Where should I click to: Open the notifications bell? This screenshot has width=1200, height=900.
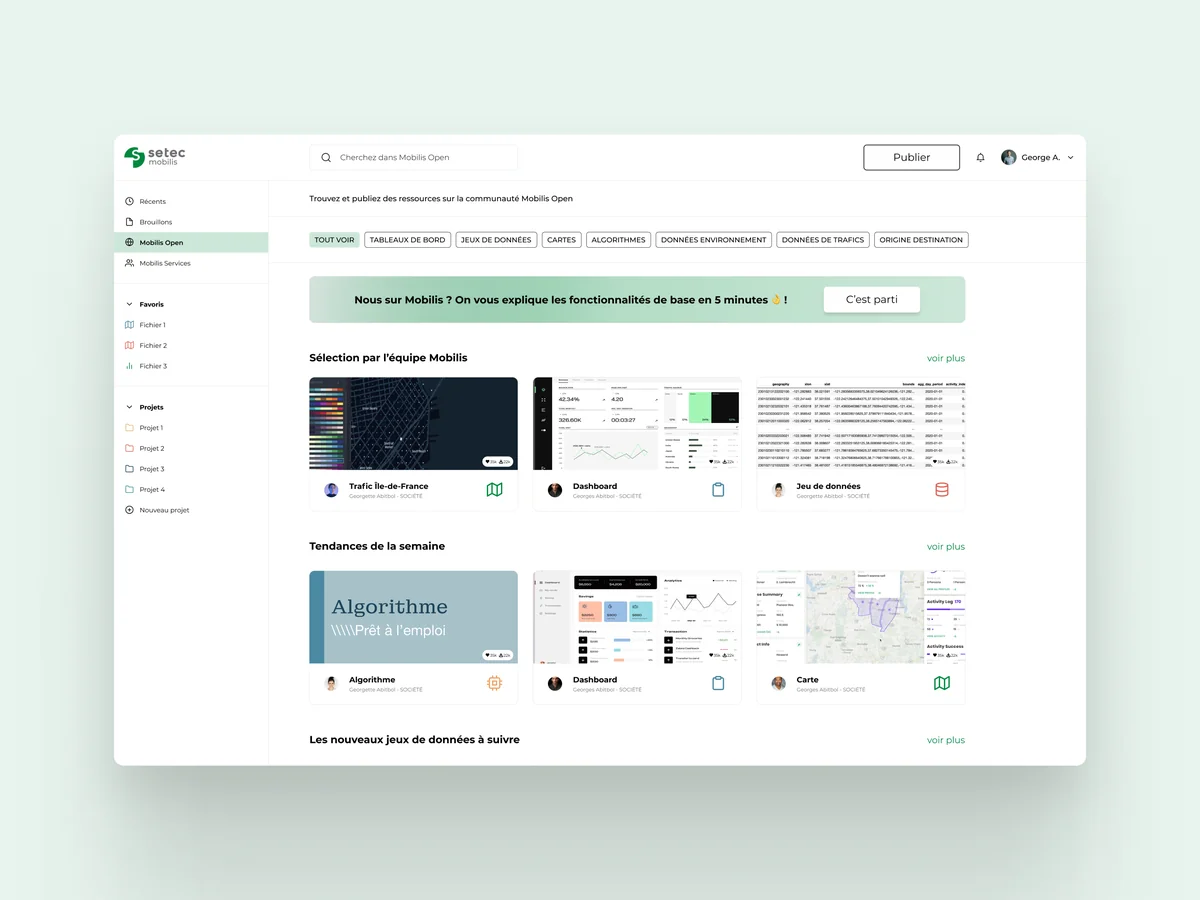(981, 158)
